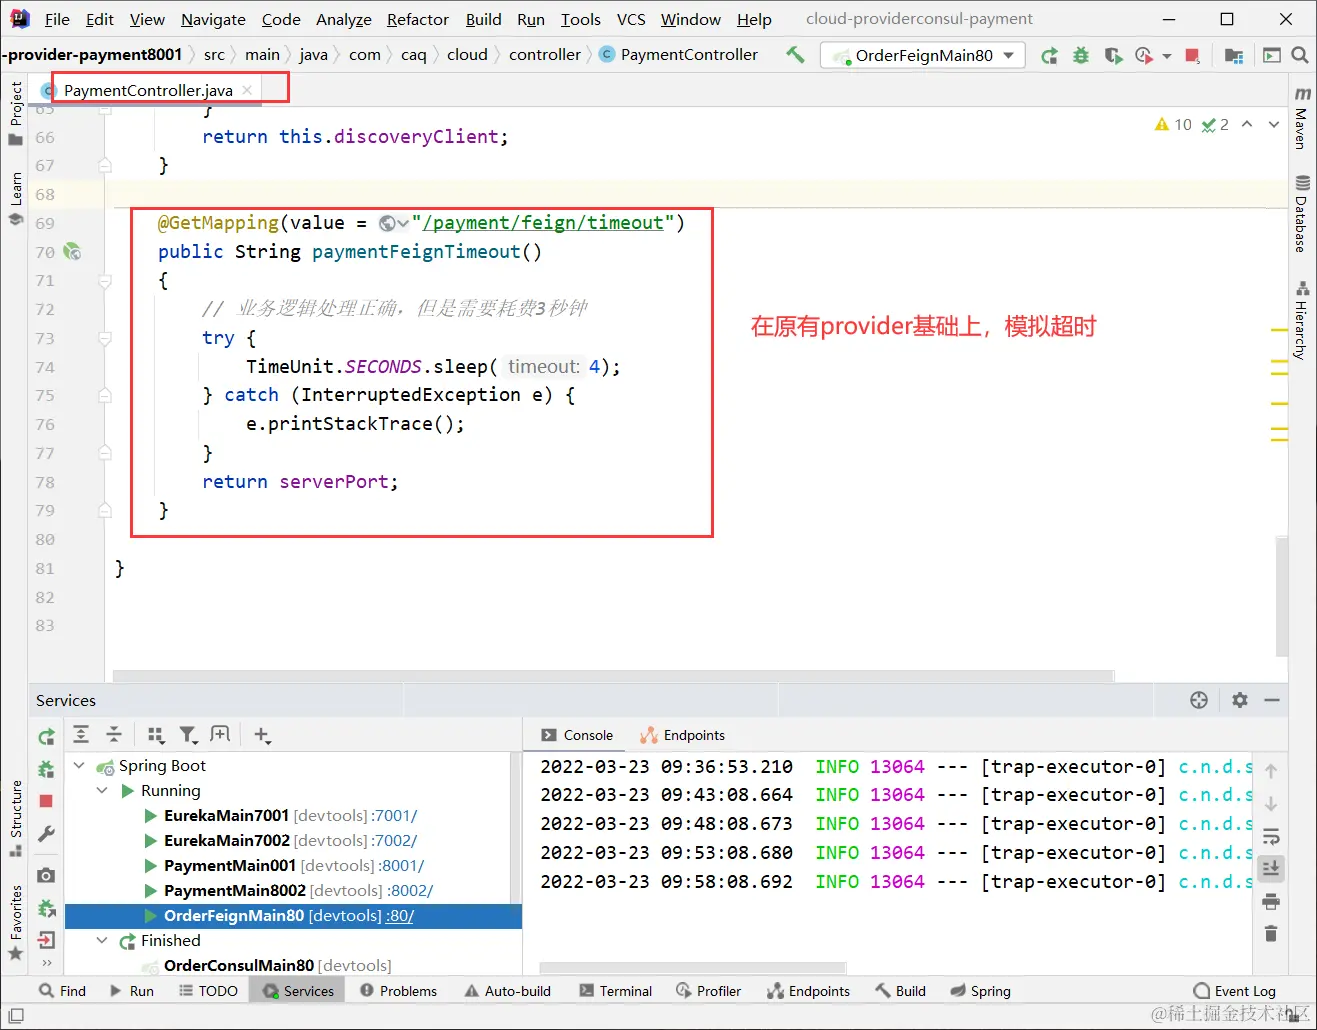Select the Endpoints tab in Services
Screen dimensions: 1317x1030
pyautogui.click(x=682, y=735)
